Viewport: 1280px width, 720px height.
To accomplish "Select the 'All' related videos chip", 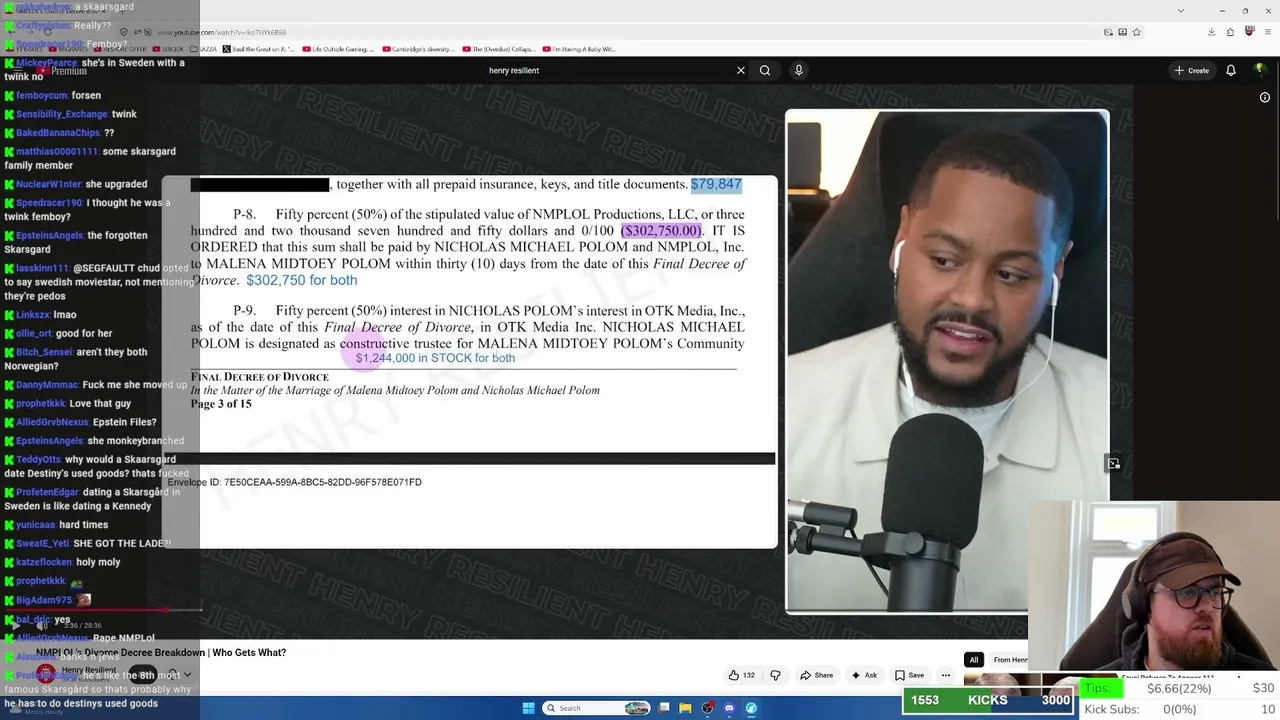I will point(973,660).
